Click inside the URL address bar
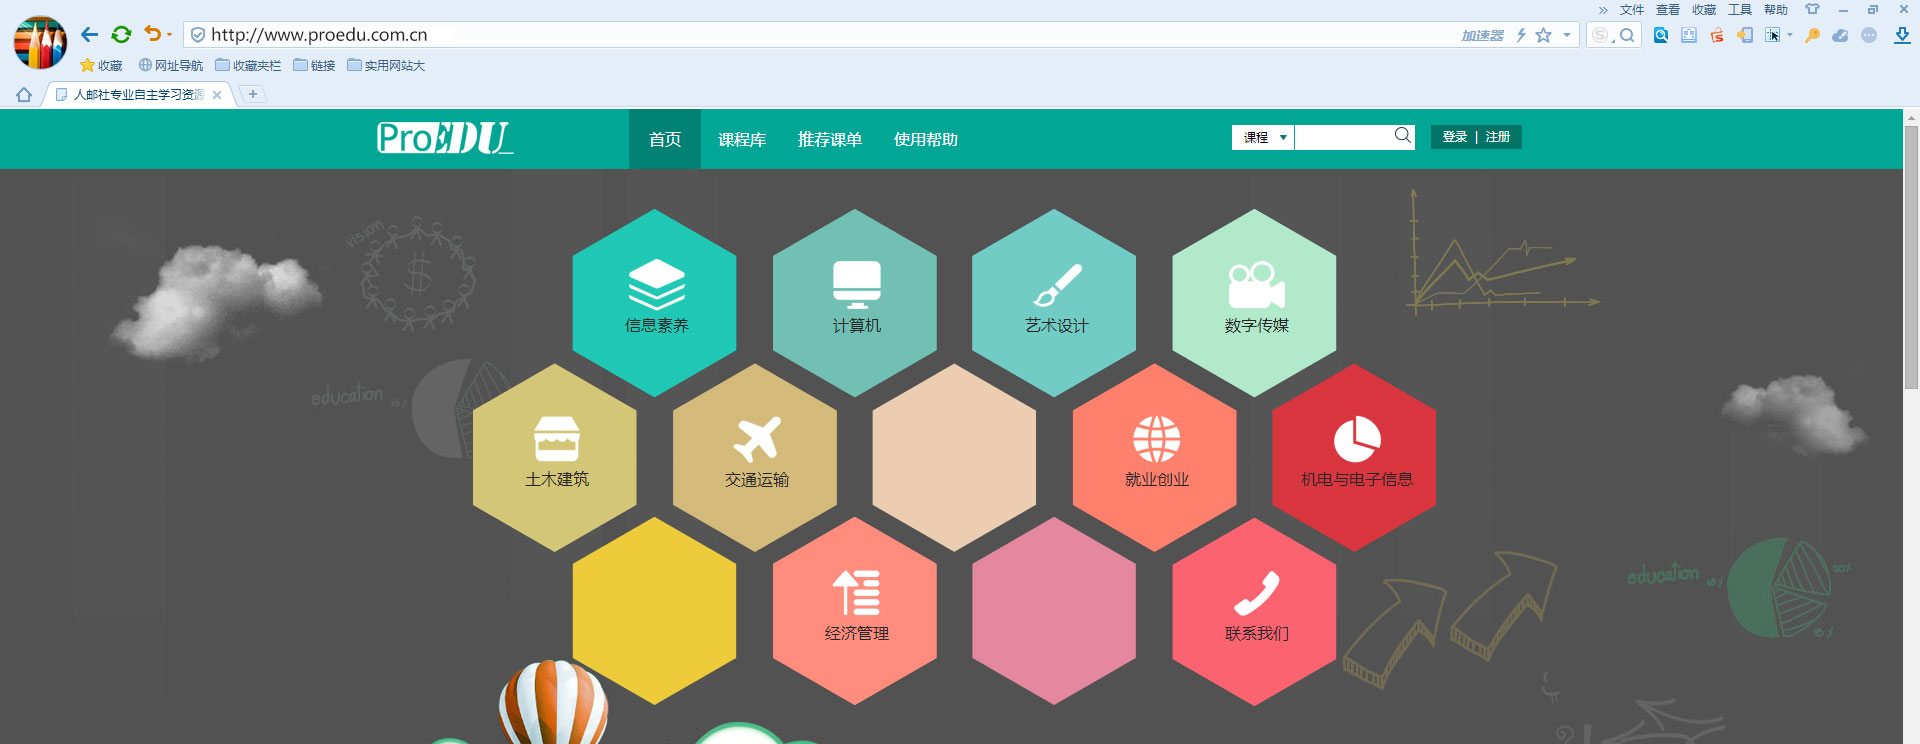This screenshot has height=744, width=1920. pos(800,35)
